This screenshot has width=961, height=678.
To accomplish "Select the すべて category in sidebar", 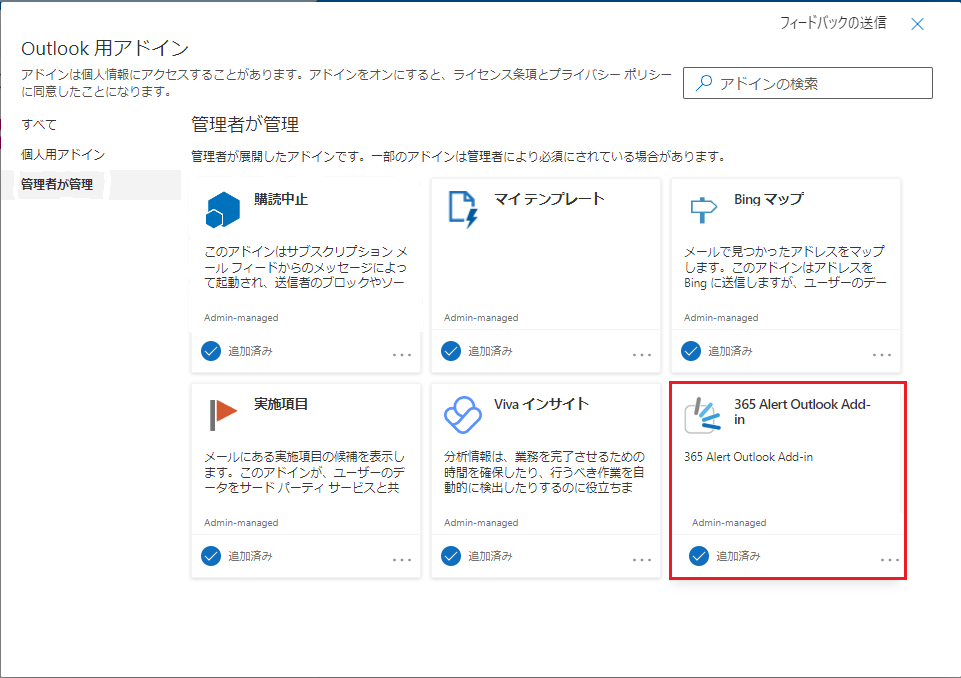I will [40, 125].
